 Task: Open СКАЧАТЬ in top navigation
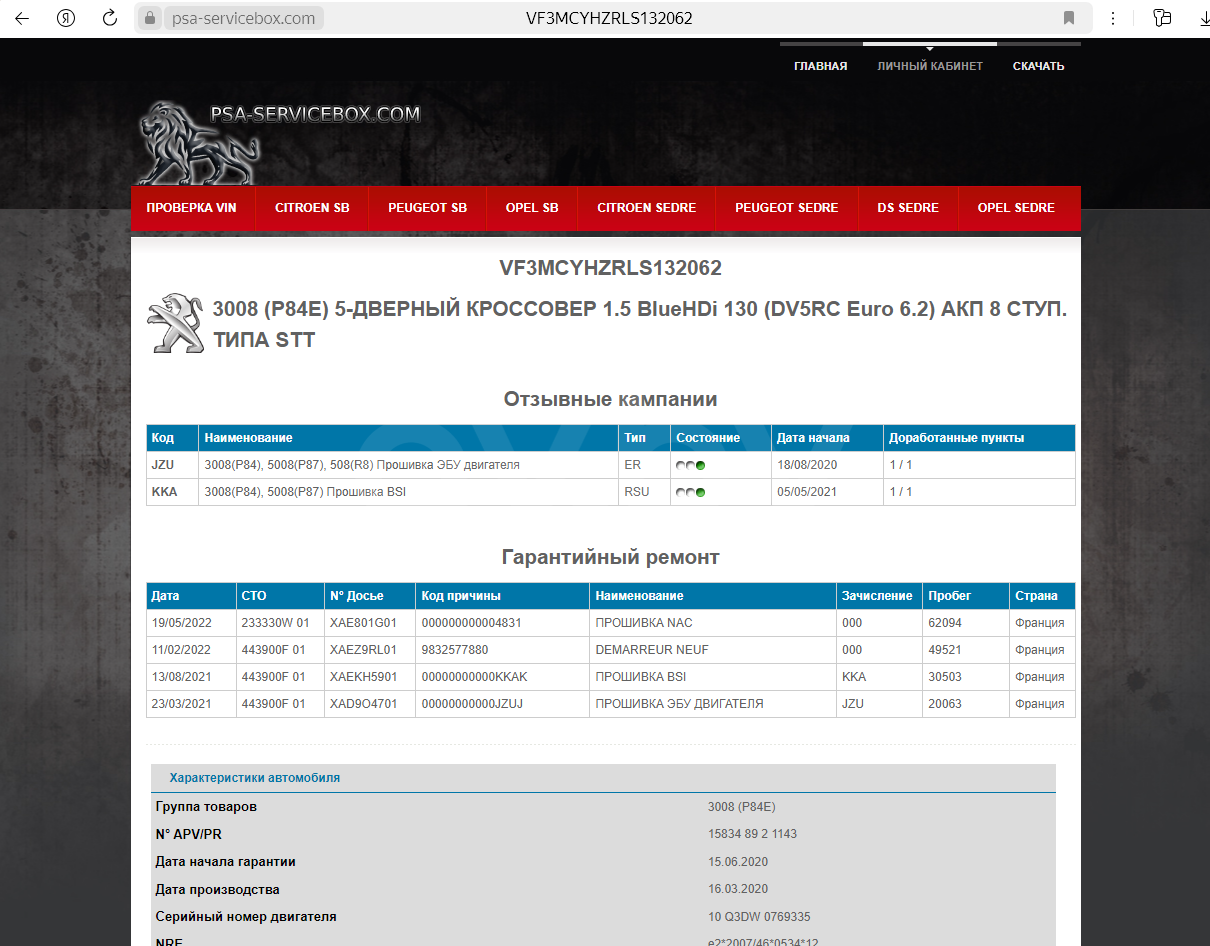pyautogui.click(x=1038, y=66)
